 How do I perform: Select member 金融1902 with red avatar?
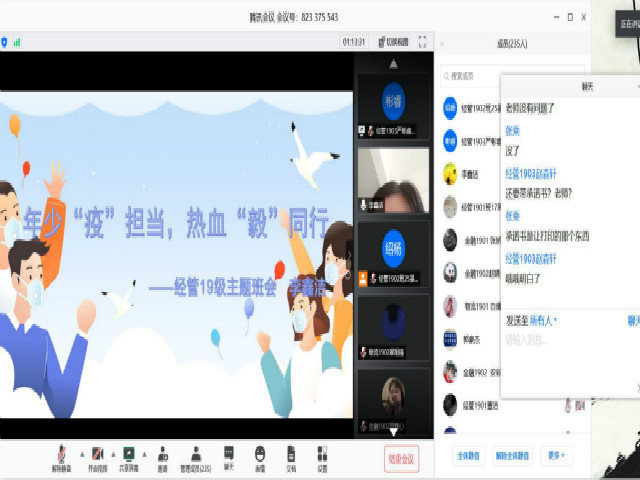pos(472,372)
